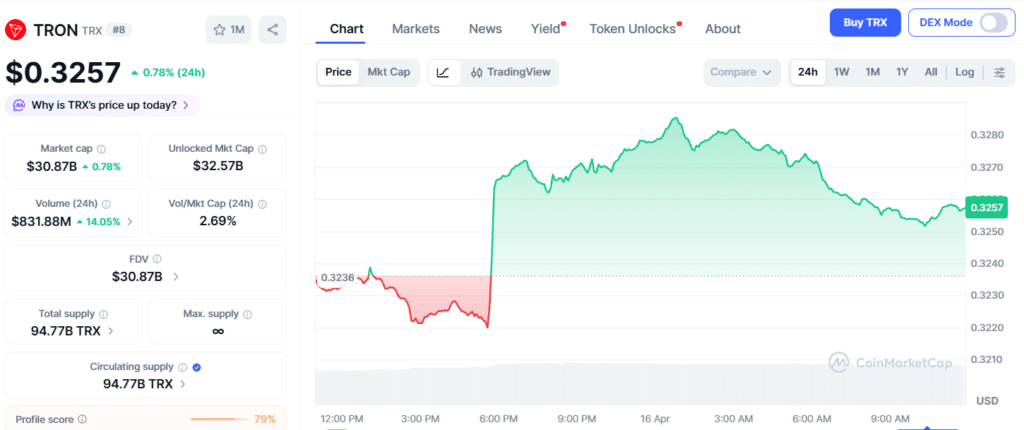The height and width of the screenshot is (430, 1024).
Task: Click the #8 rank badge
Action: (x=118, y=29)
